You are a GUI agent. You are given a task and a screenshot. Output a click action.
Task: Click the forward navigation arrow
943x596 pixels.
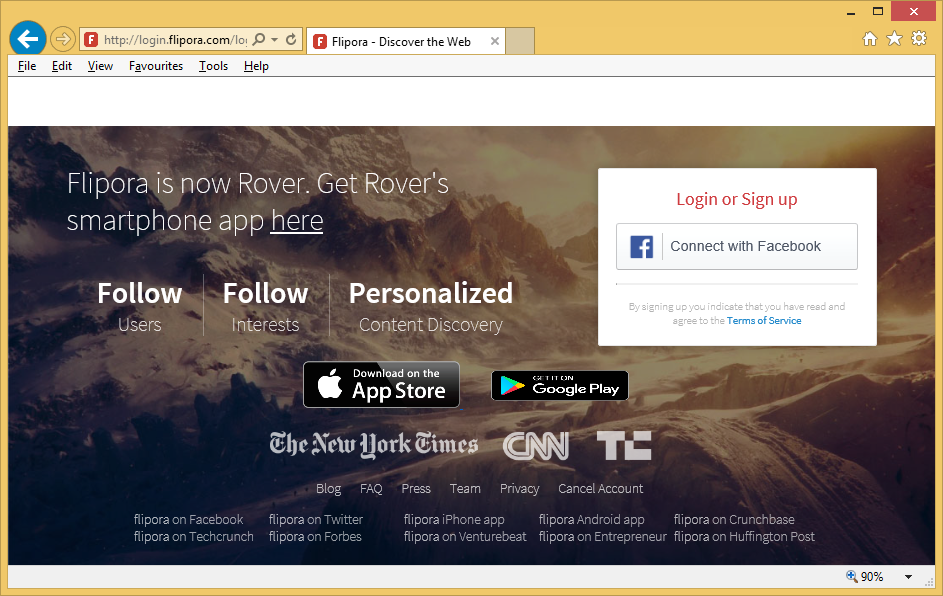point(62,40)
